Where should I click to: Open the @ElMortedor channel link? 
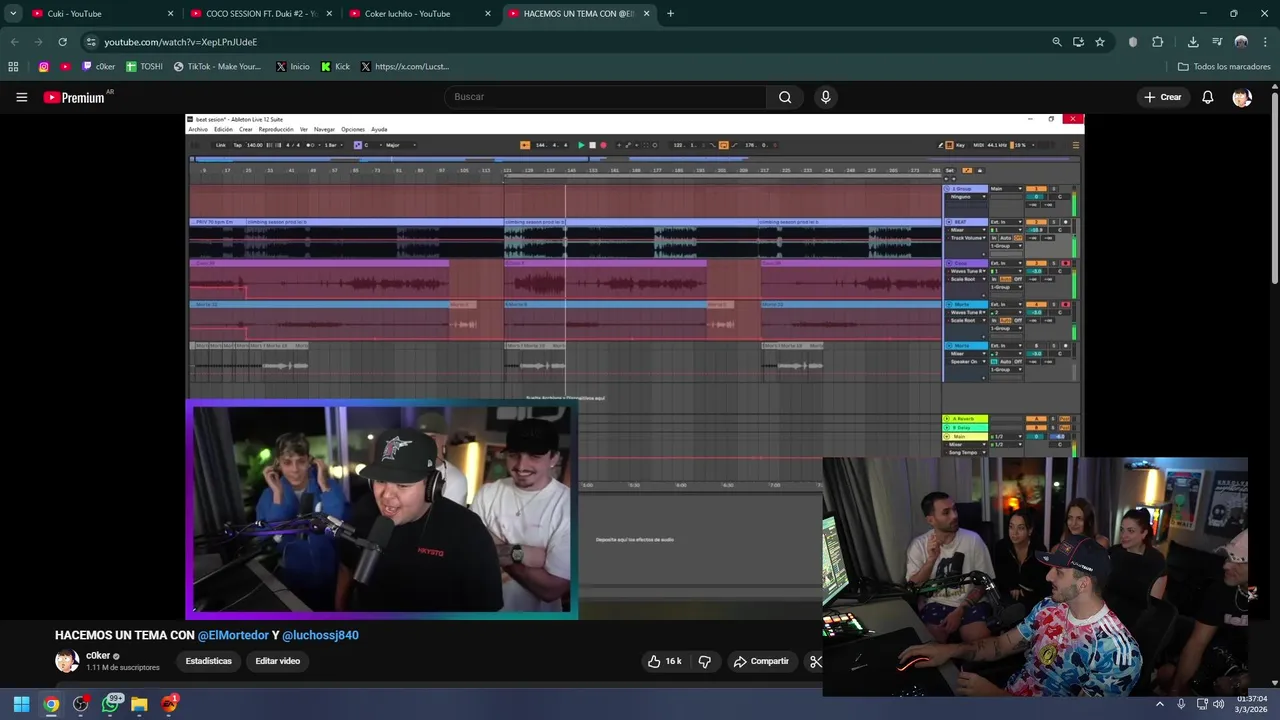click(233, 635)
